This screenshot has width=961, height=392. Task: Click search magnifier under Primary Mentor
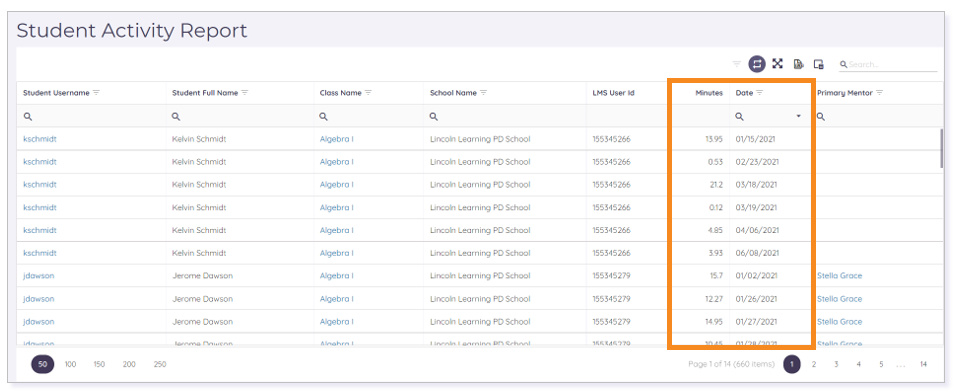[x=821, y=116]
